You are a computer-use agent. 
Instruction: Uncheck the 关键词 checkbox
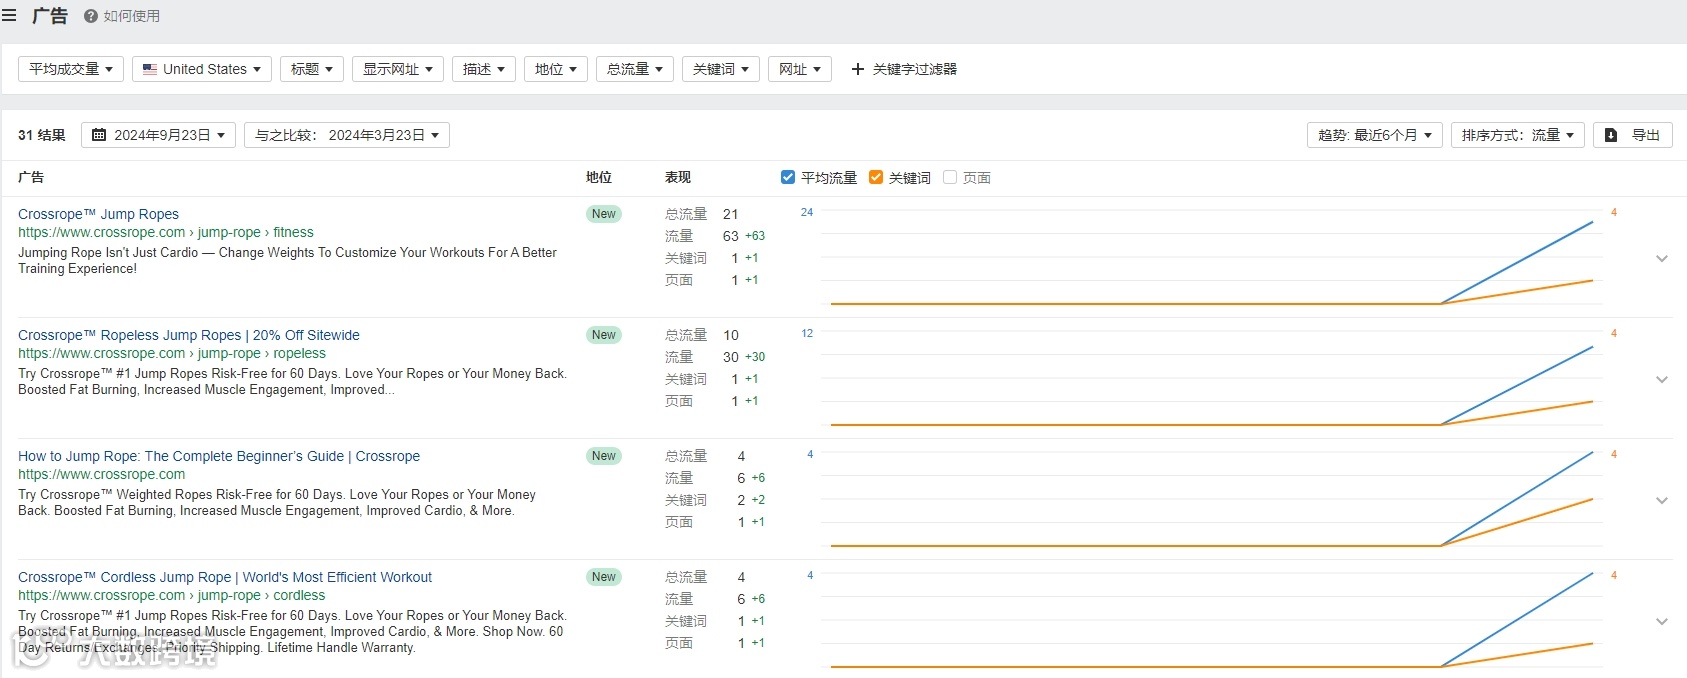click(x=876, y=177)
